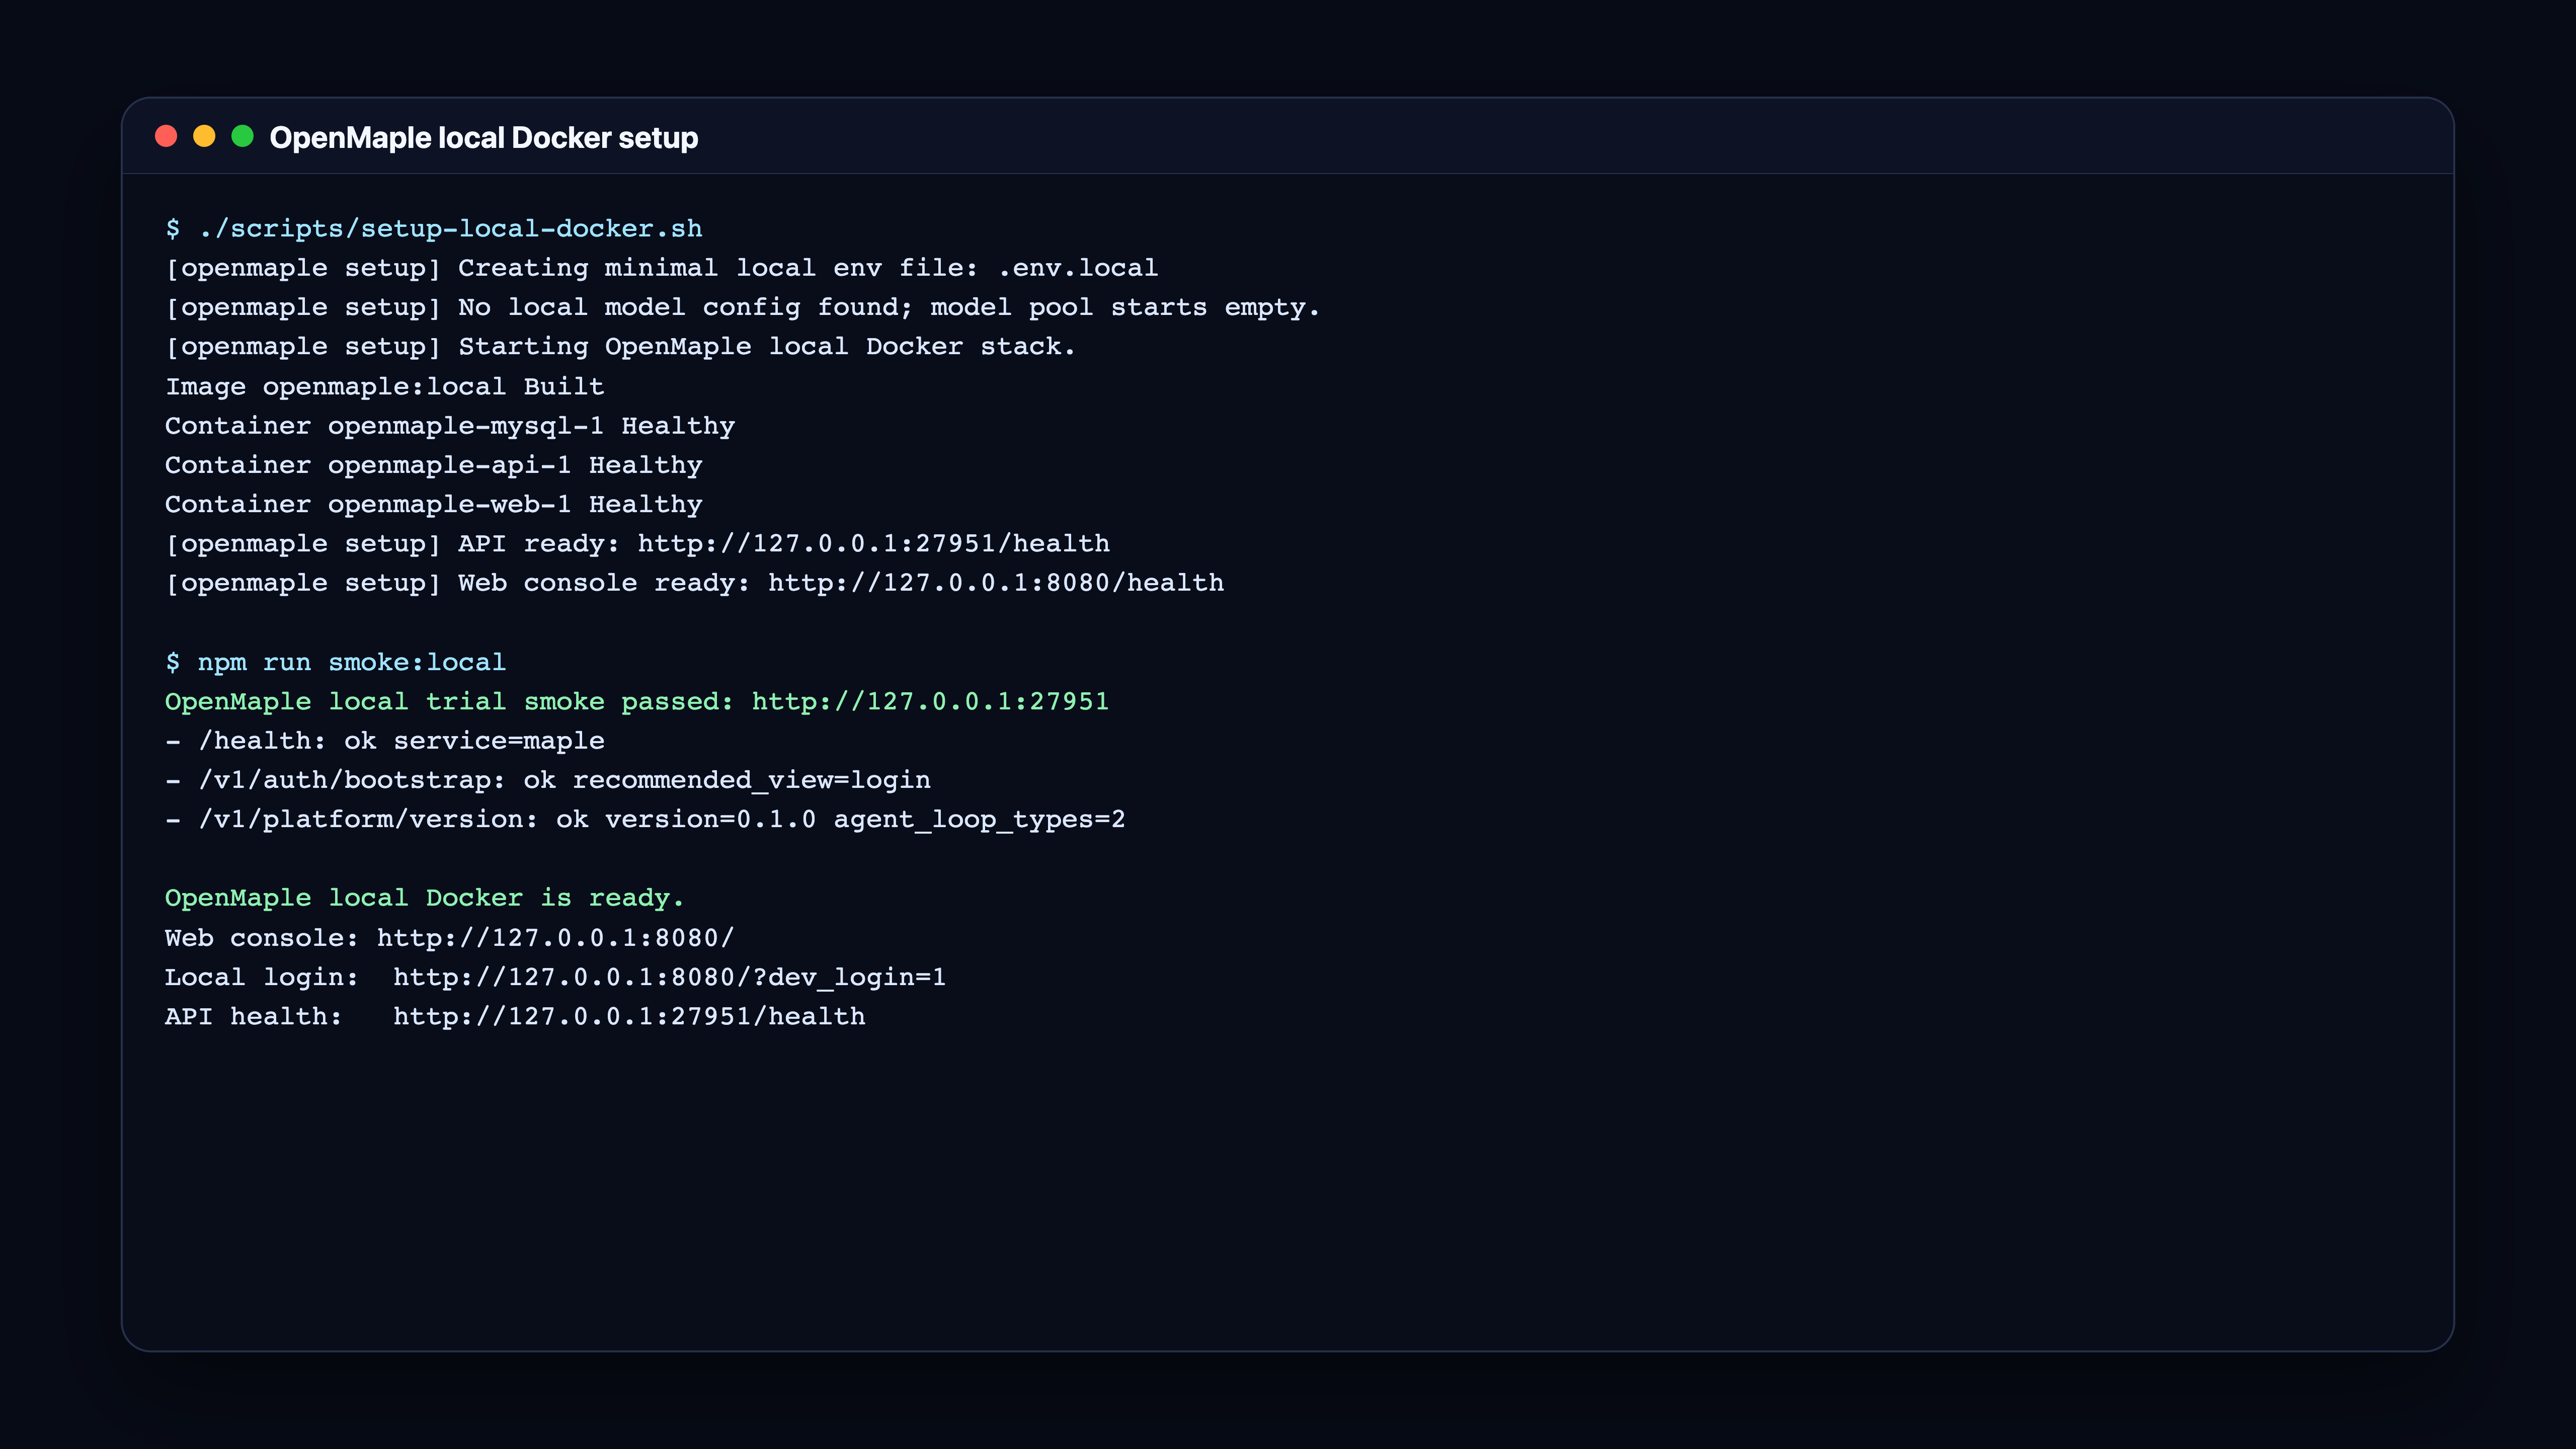
Task: Click the '/health: ok service=maple' line
Action: [x=385, y=741]
